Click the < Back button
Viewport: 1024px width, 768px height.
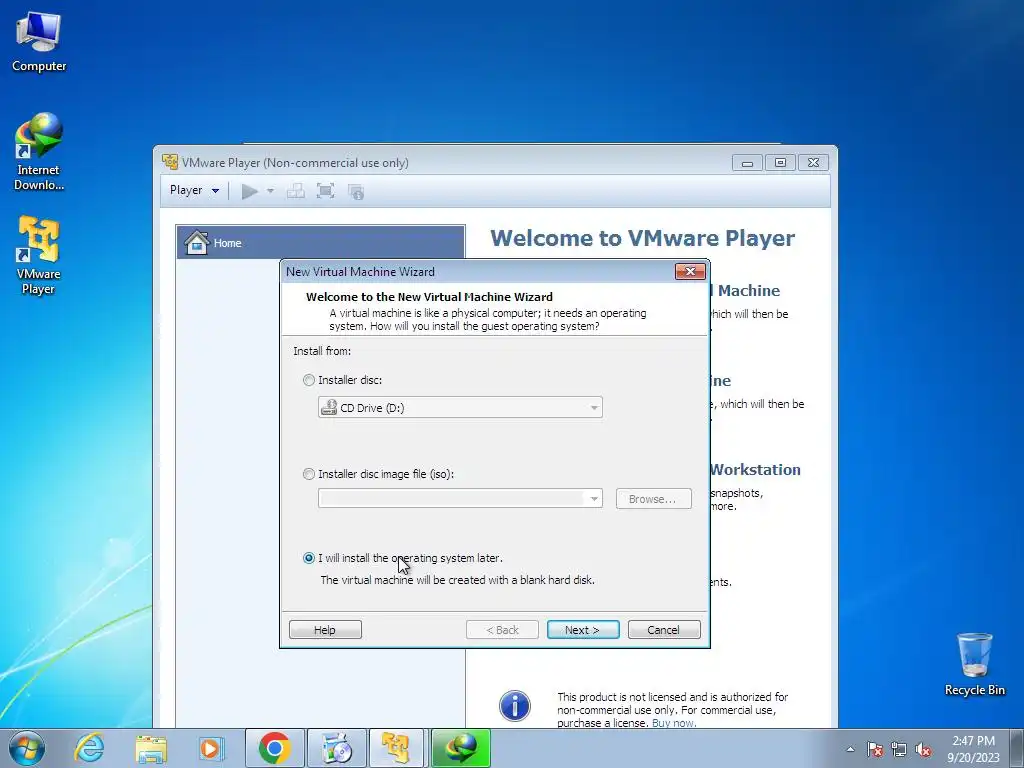pos(502,630)
